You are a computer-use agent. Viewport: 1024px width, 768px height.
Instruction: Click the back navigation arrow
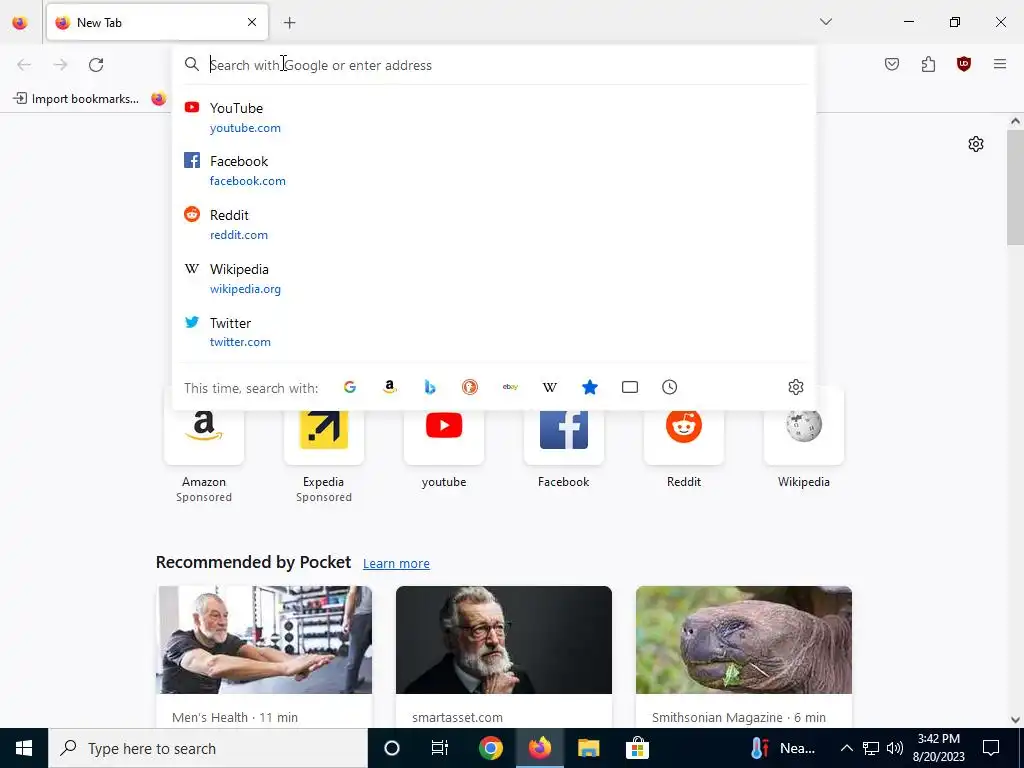click(24, 65)
